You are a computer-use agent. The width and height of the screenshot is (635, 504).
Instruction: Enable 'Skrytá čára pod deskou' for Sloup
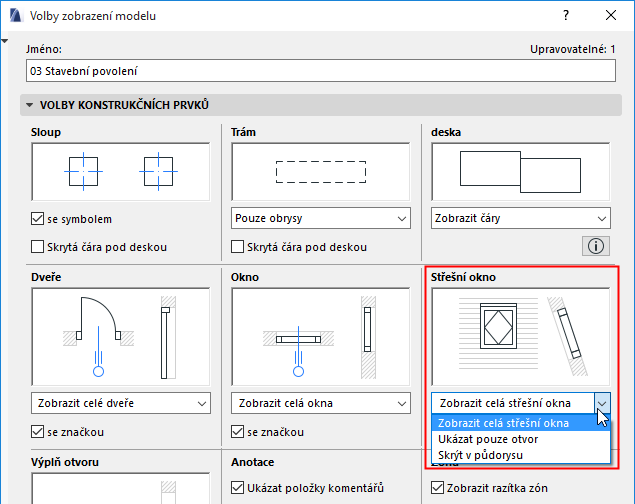[x=39, y=247]
